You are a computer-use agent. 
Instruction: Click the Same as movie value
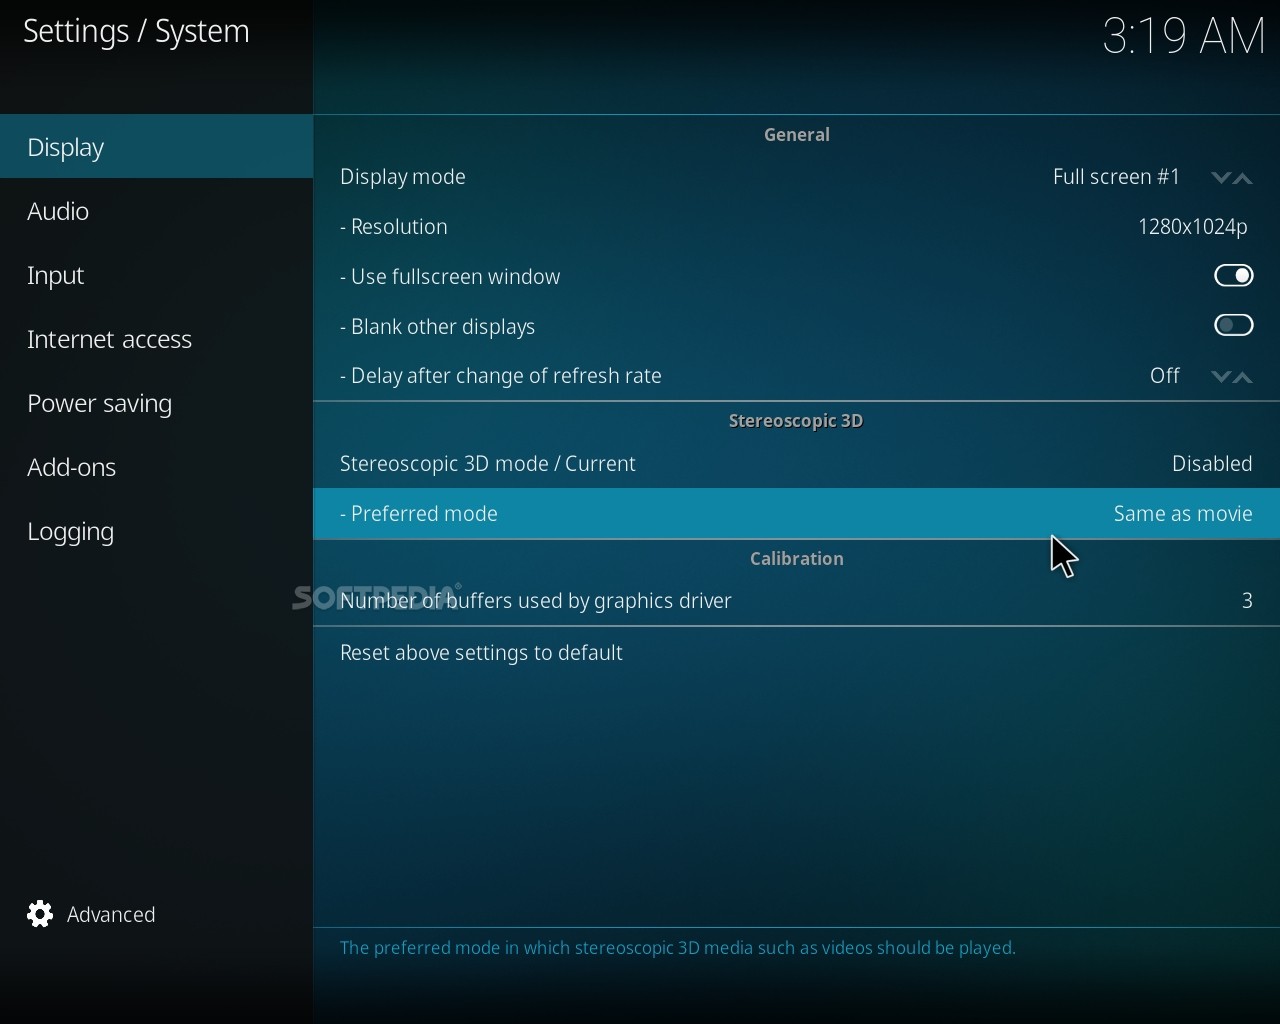coord(1183,514)
